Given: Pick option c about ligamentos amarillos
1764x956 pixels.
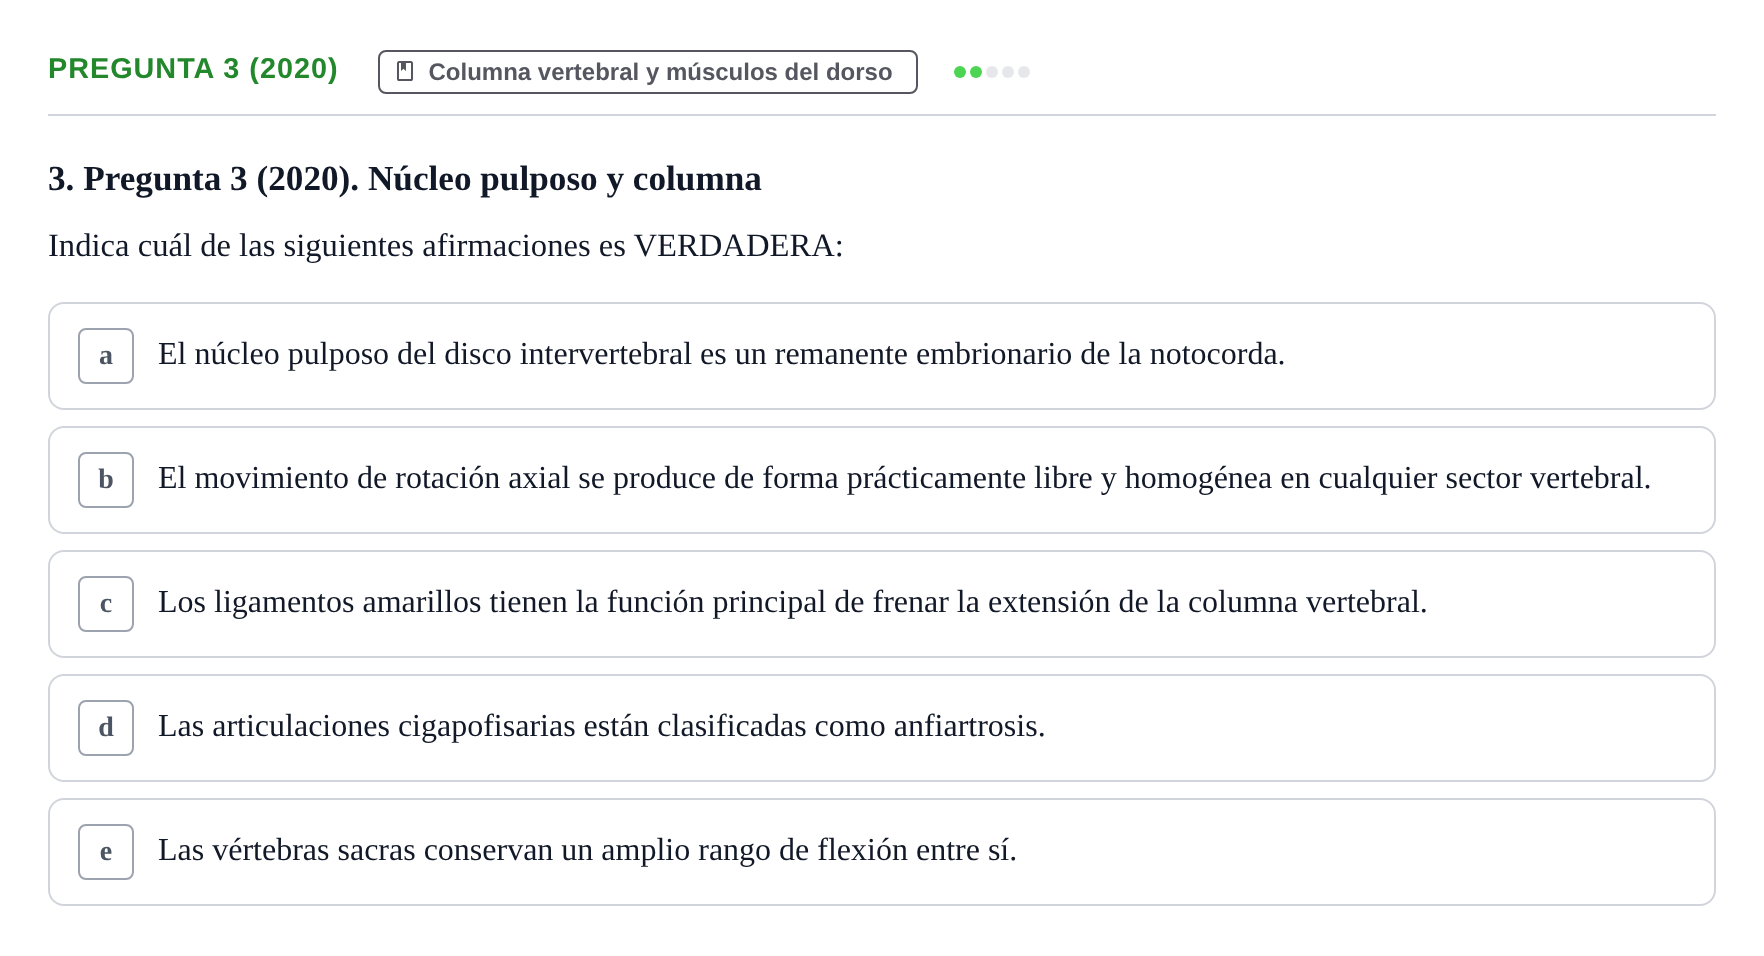Looking at the screenshot, I should 881,604.
